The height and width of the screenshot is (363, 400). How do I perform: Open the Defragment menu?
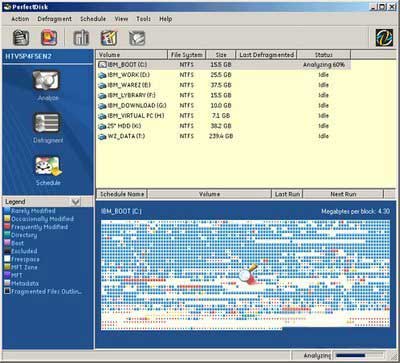click(55, 19)
